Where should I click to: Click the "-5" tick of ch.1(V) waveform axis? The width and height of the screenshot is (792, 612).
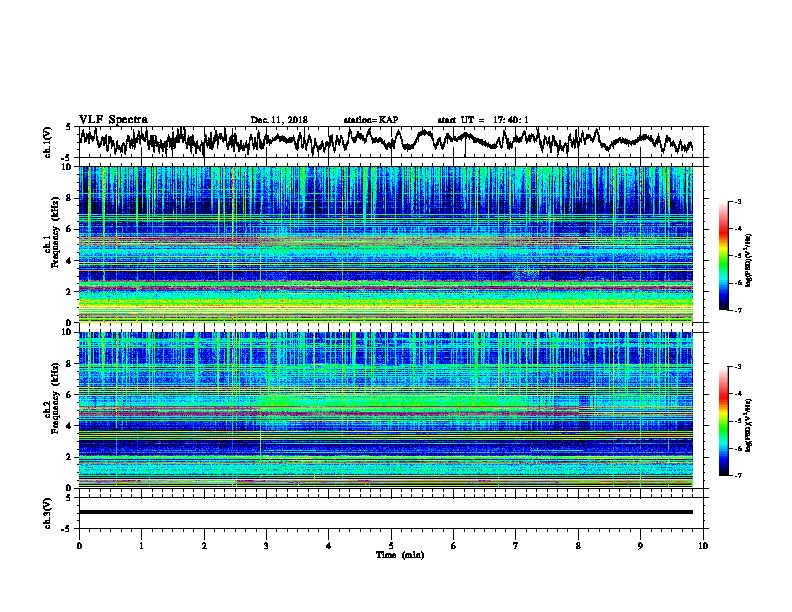[67, 158]
